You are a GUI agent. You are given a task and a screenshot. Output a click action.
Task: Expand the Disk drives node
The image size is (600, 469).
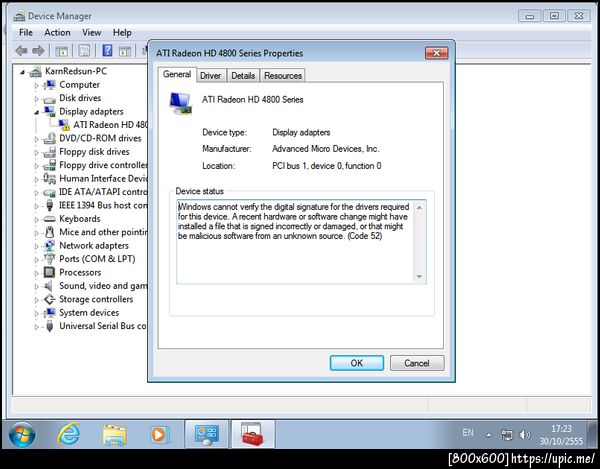(37, 99)
